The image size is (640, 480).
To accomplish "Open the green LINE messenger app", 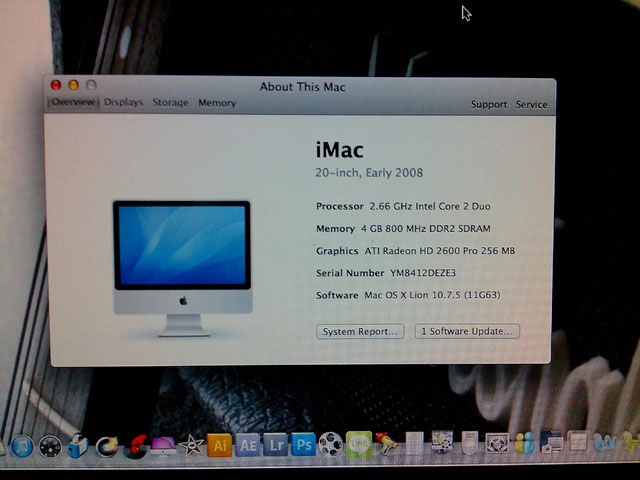I will [x=359, y=444].
